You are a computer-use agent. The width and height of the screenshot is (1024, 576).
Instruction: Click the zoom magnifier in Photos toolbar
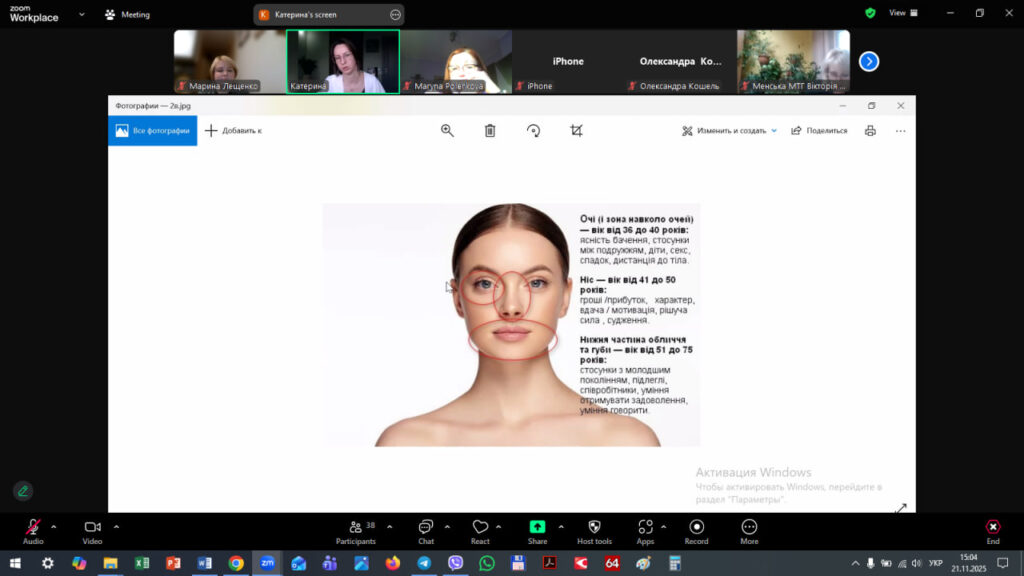[447, 130]
